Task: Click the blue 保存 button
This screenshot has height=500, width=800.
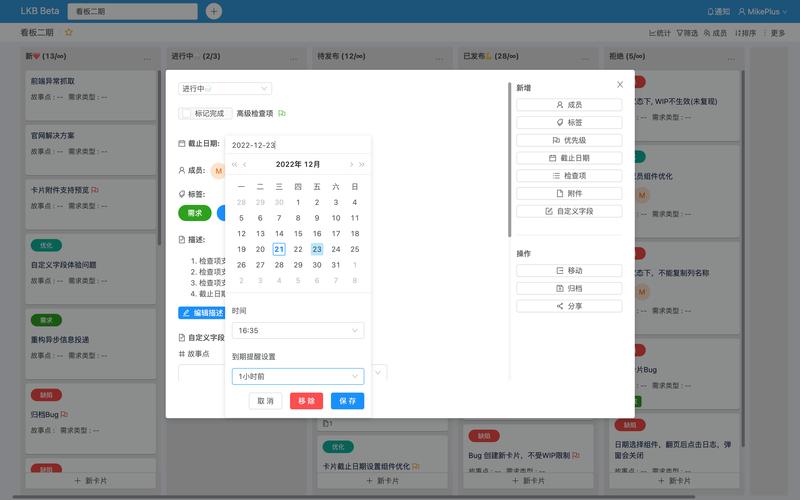Action: tap(347, 401)
